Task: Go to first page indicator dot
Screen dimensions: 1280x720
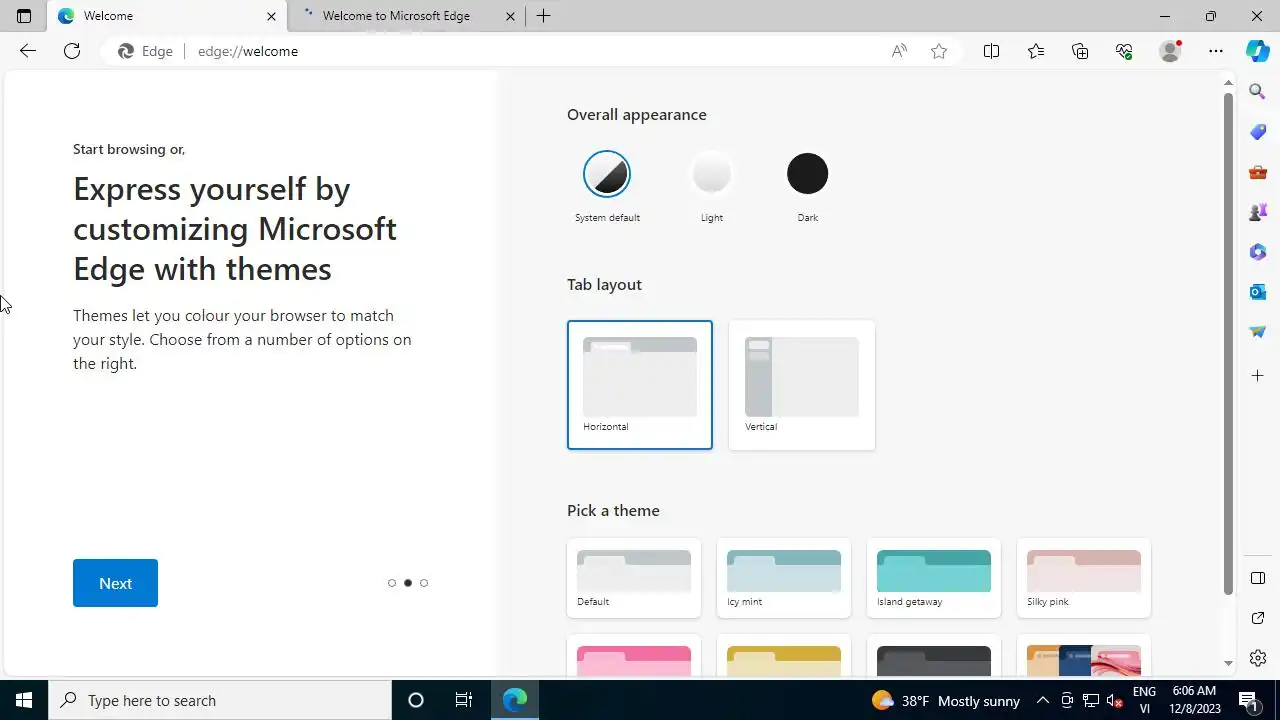Action: [392, 583]
